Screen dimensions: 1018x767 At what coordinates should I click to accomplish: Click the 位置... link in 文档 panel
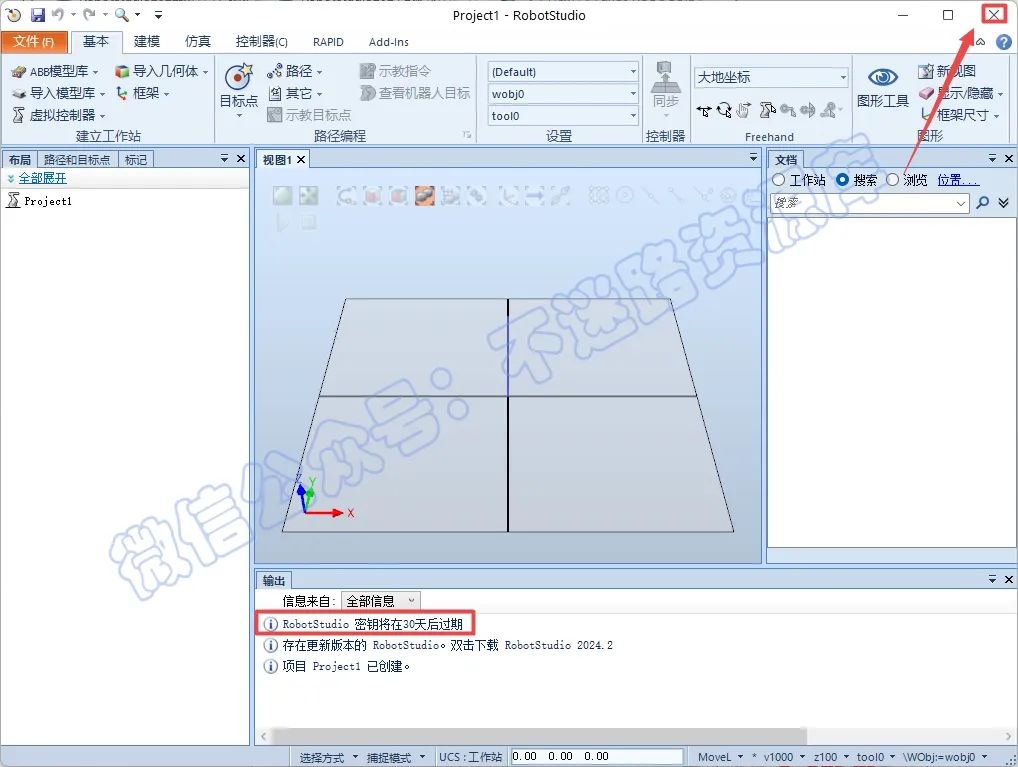point(958,180)
